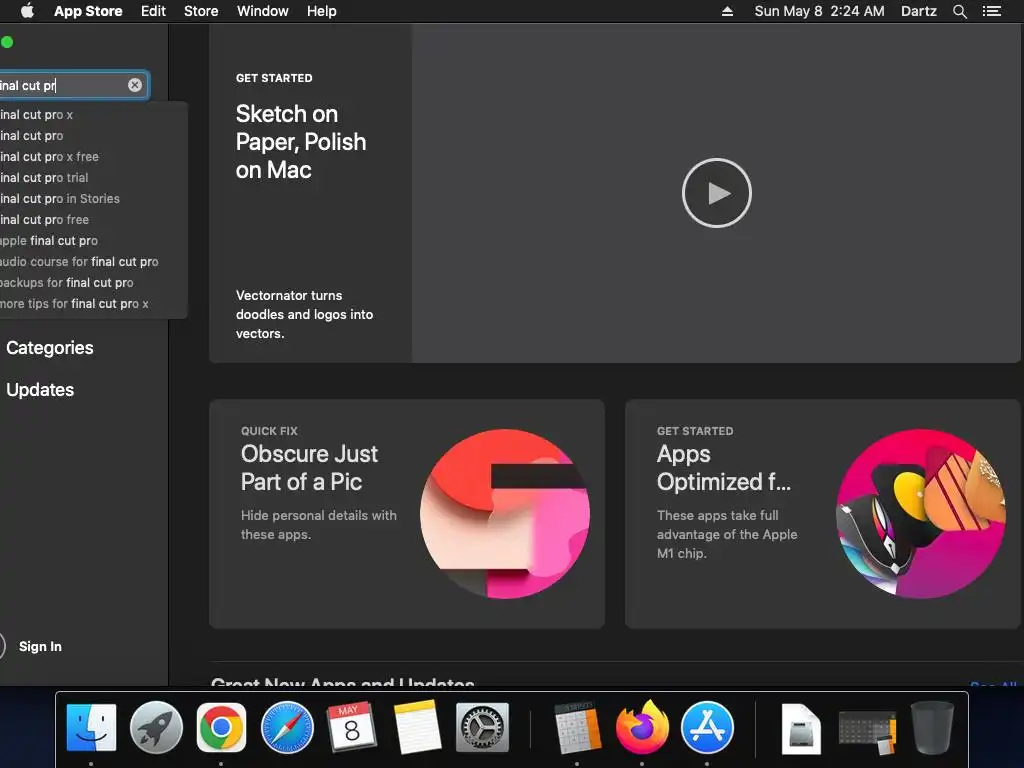Open Notes from the Dock
Image resolution: width=1024 pixels, height=768 pixels.
point(417,727)
